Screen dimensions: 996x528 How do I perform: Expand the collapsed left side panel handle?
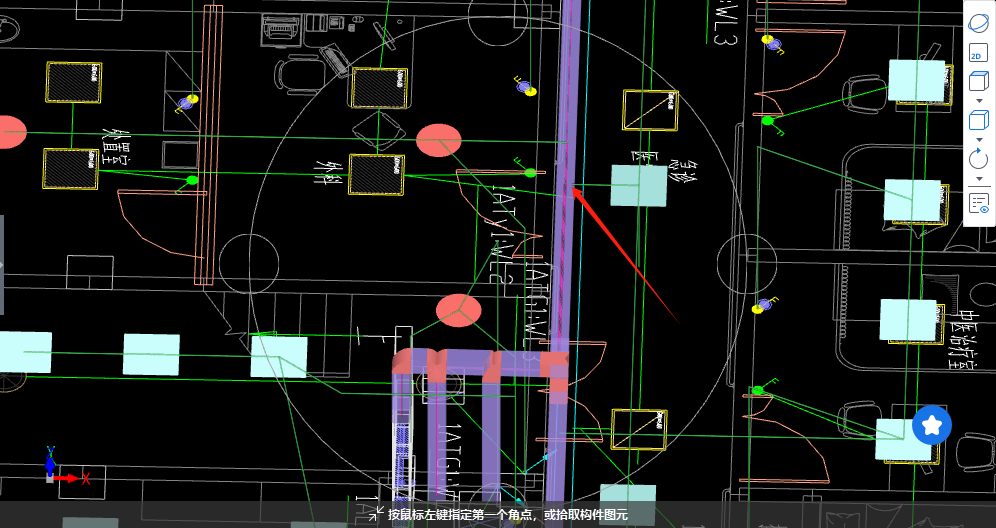[2, 265]
